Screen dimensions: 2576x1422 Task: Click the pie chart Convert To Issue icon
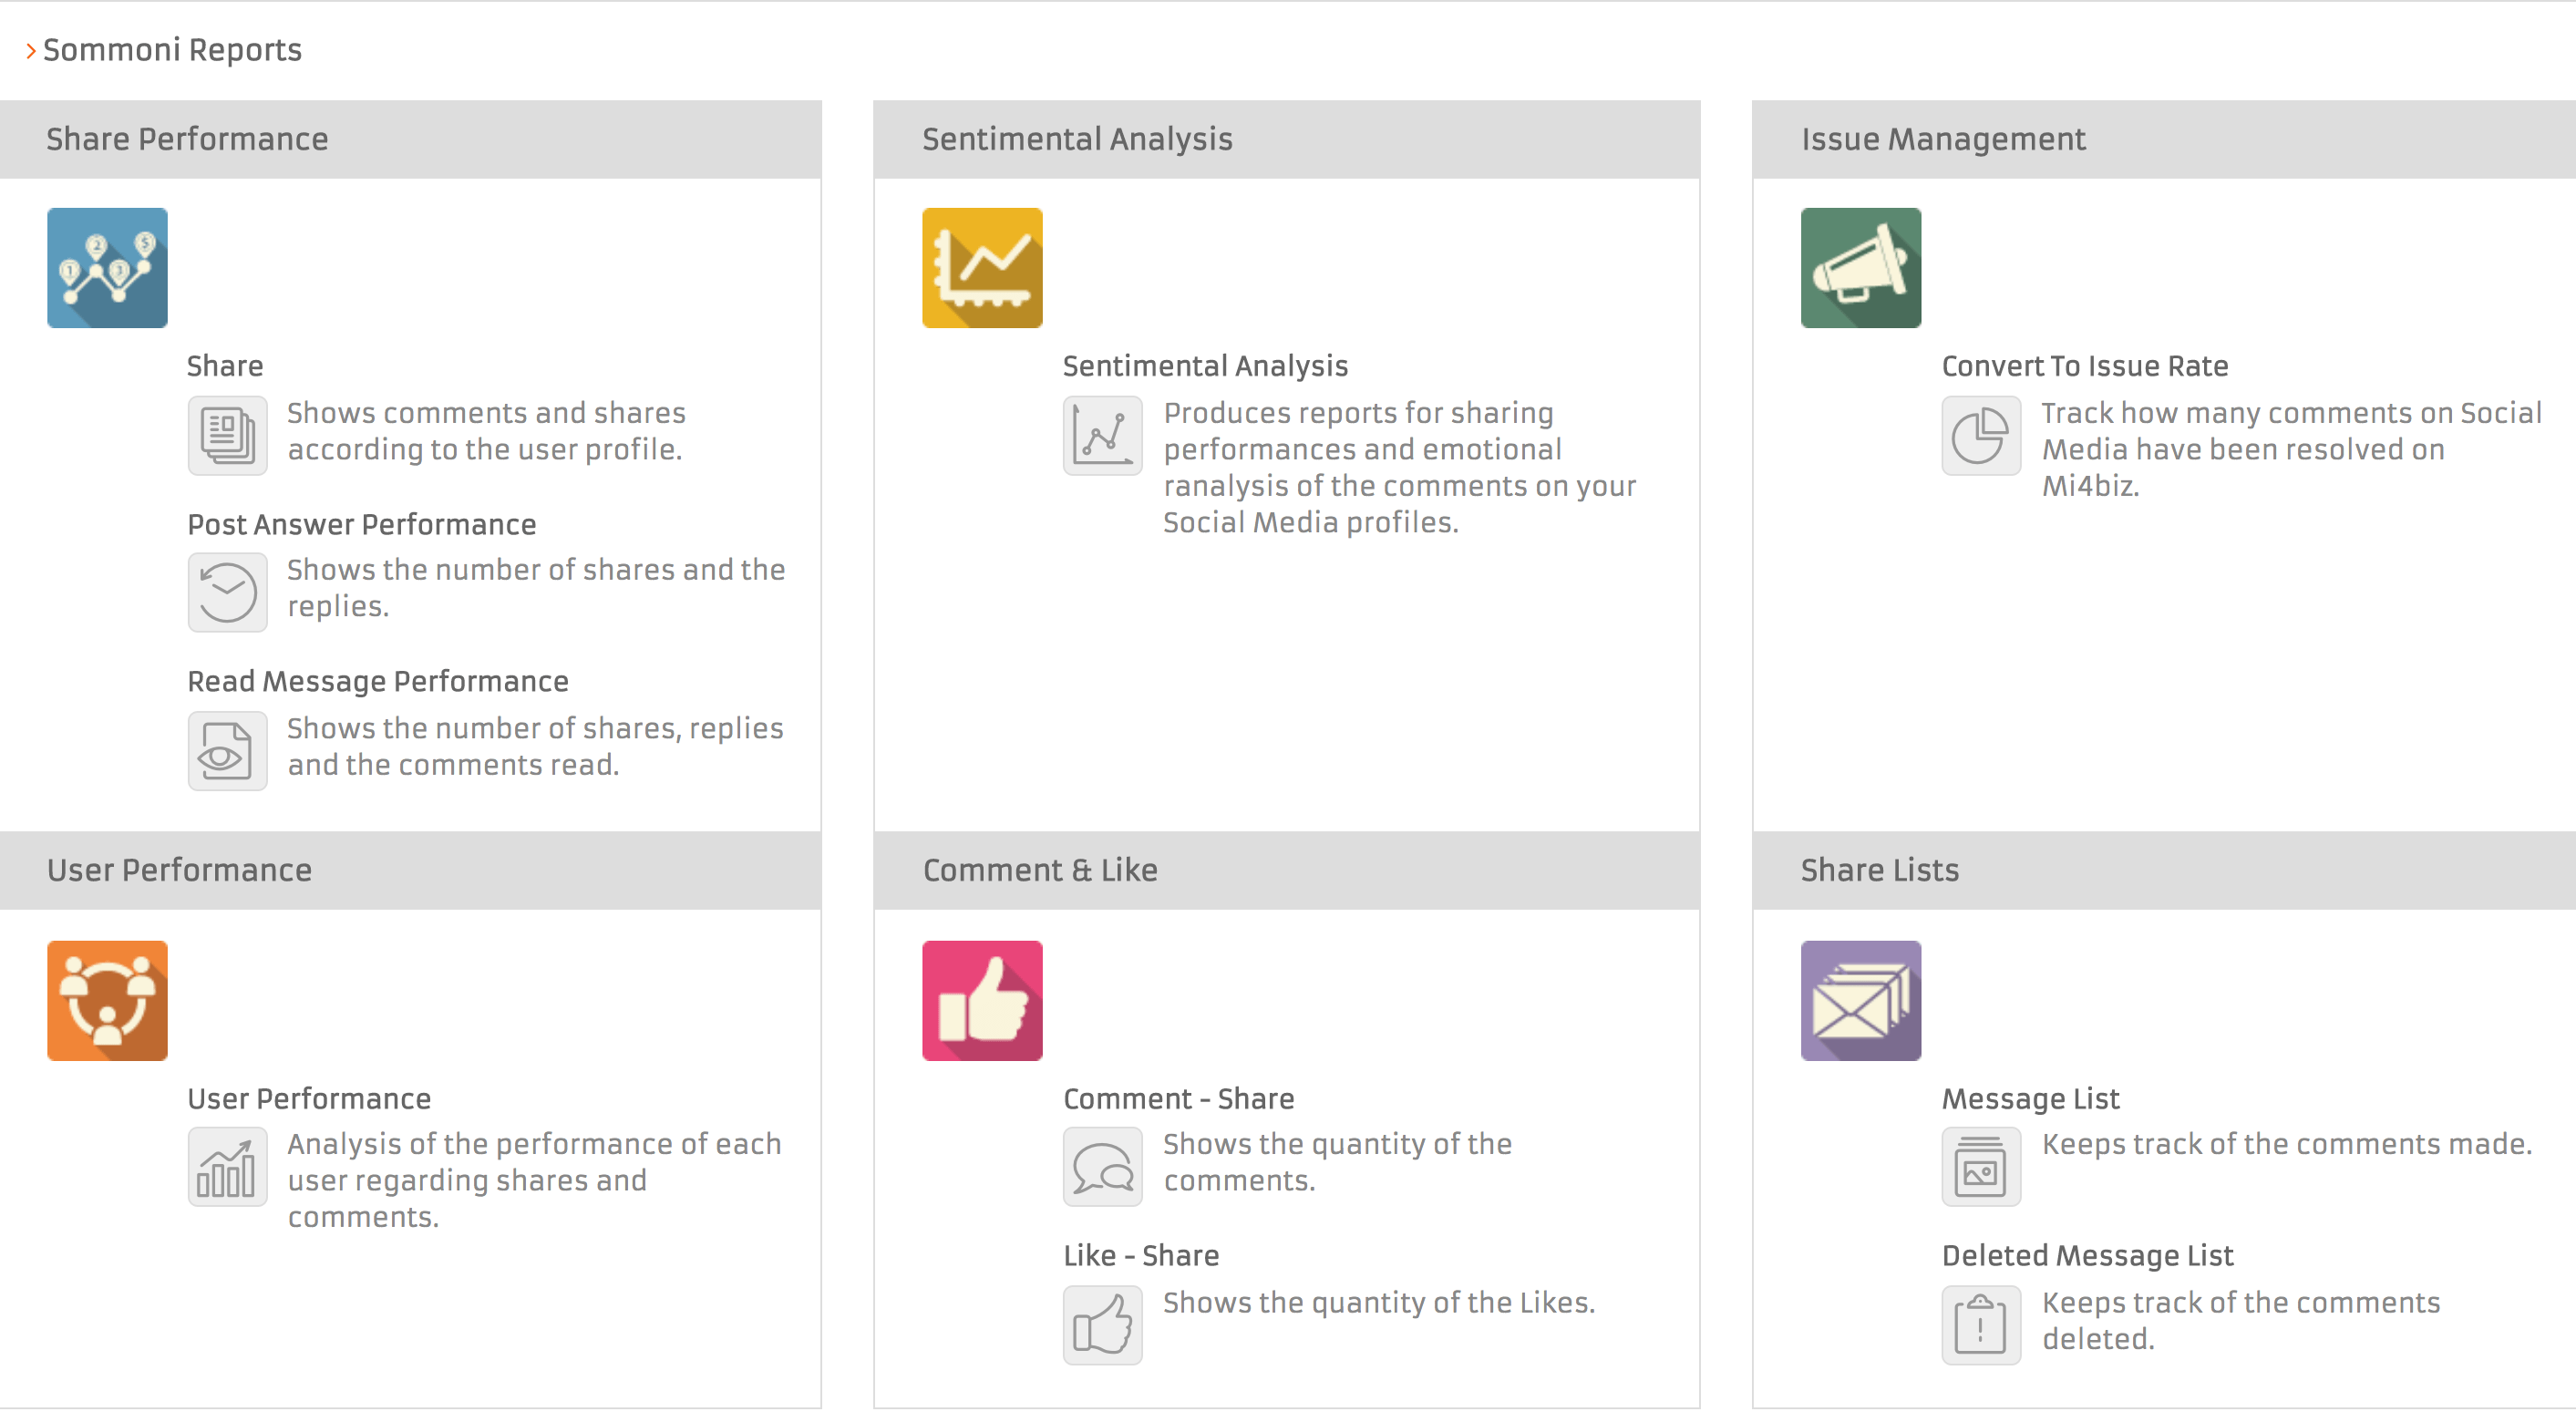point(1981,435)
